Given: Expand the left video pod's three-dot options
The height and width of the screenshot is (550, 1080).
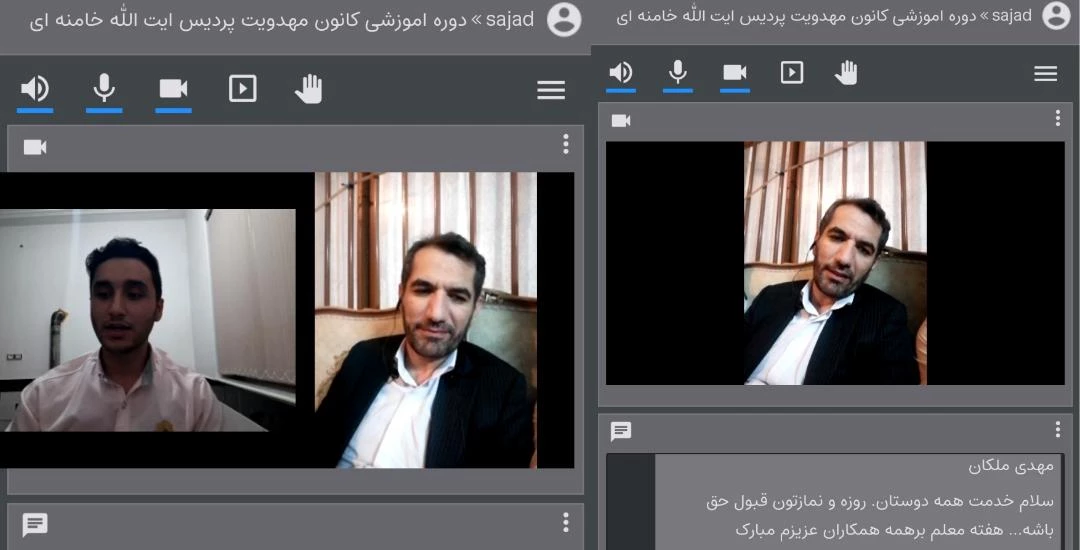Looking at the screenshot, I should click(565, 145).
